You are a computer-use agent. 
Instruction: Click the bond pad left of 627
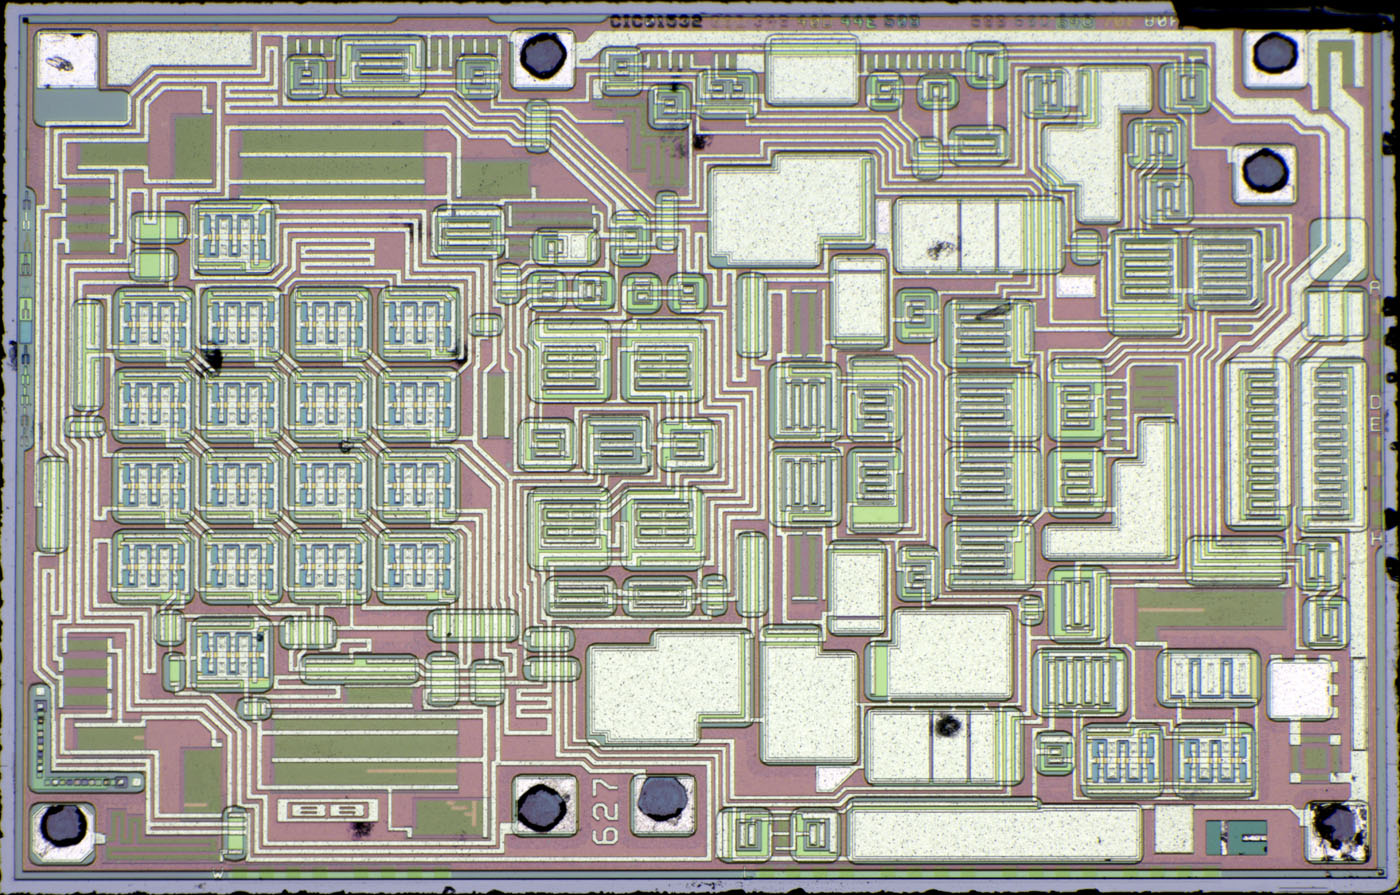(543, 805)
